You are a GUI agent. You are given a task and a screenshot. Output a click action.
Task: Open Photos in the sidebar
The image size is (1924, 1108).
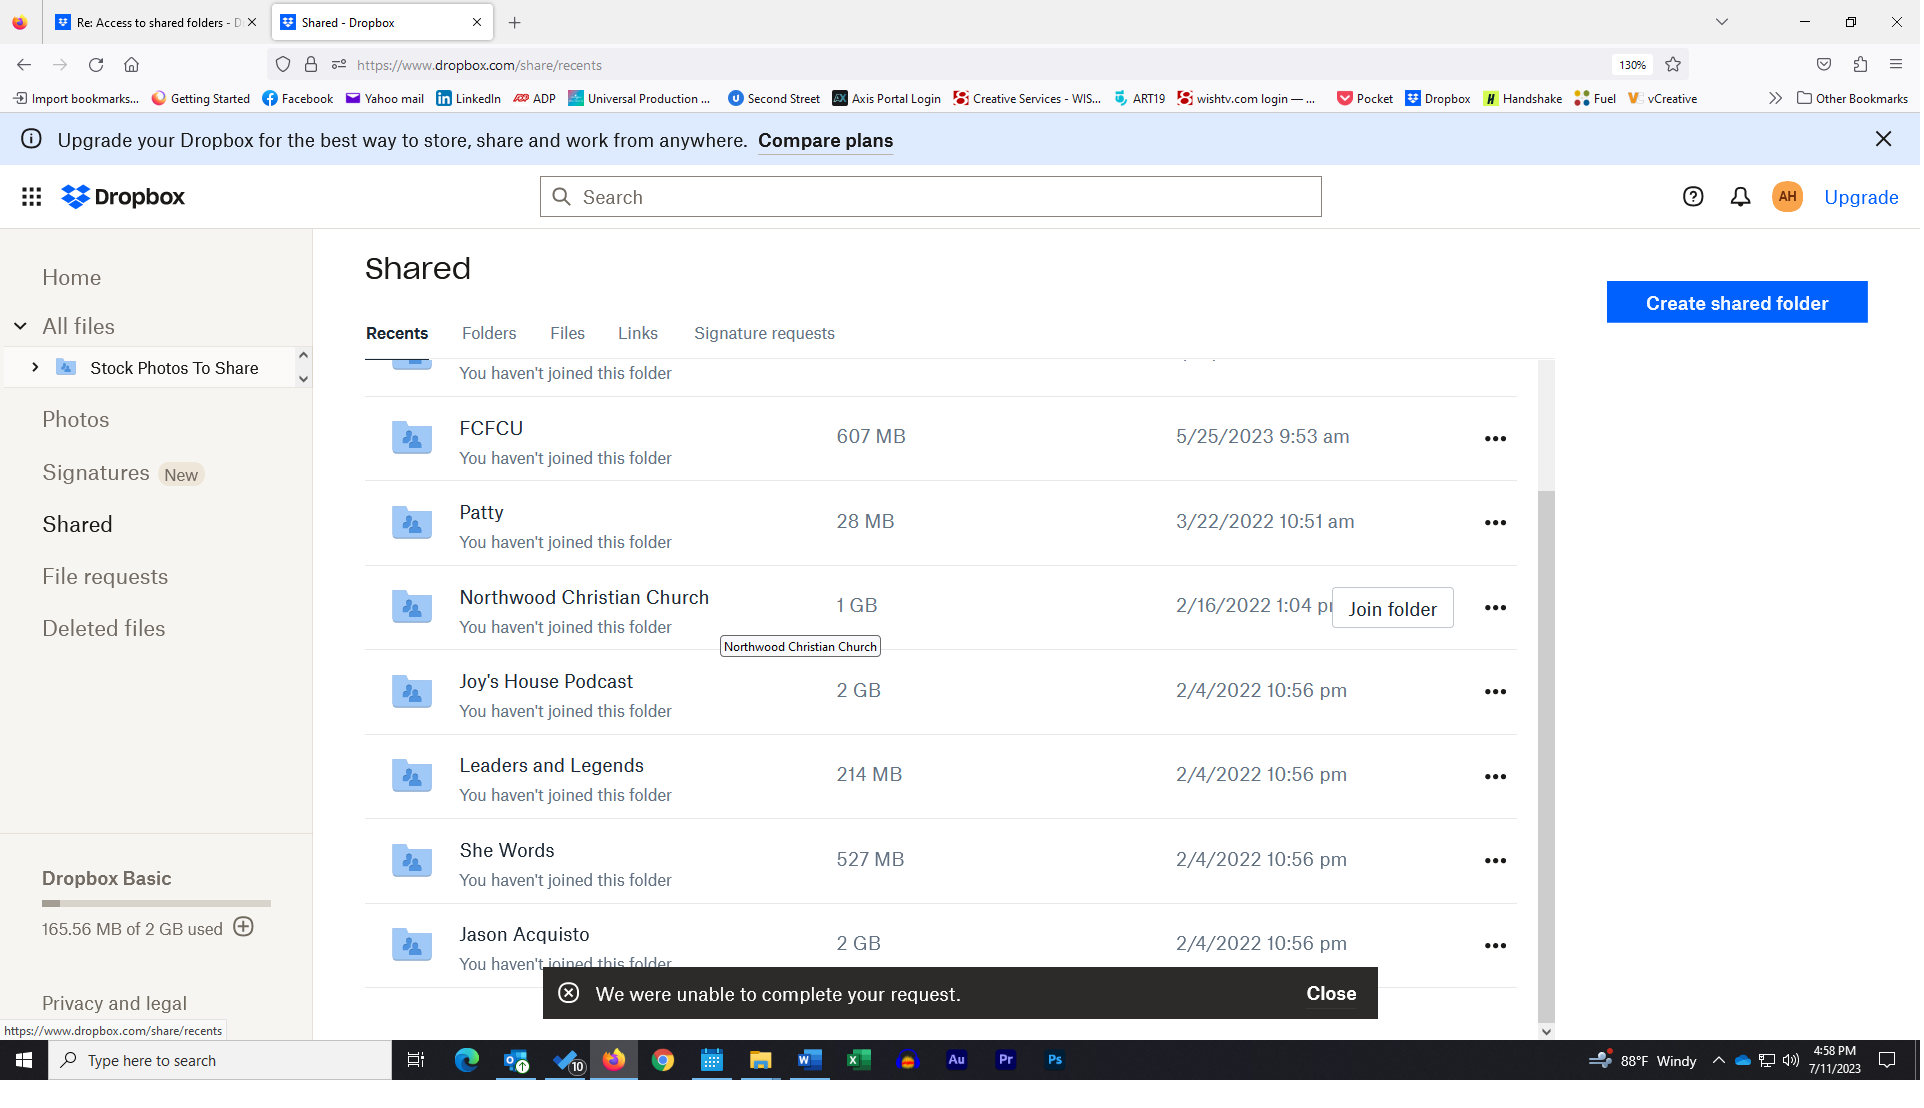(x=76, y=420)
